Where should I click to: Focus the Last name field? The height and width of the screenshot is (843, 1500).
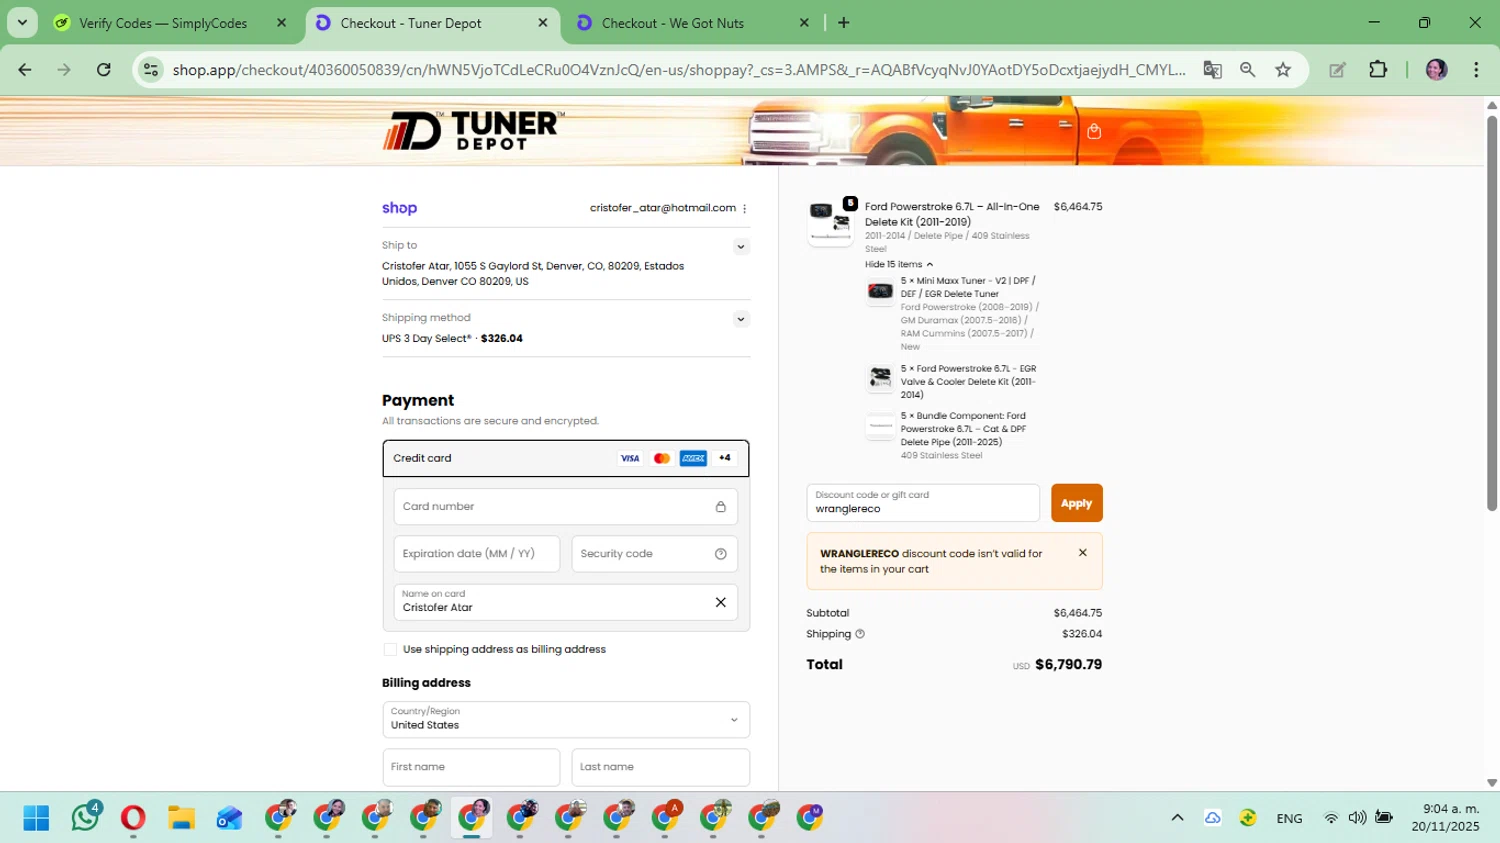coord(661,767)
